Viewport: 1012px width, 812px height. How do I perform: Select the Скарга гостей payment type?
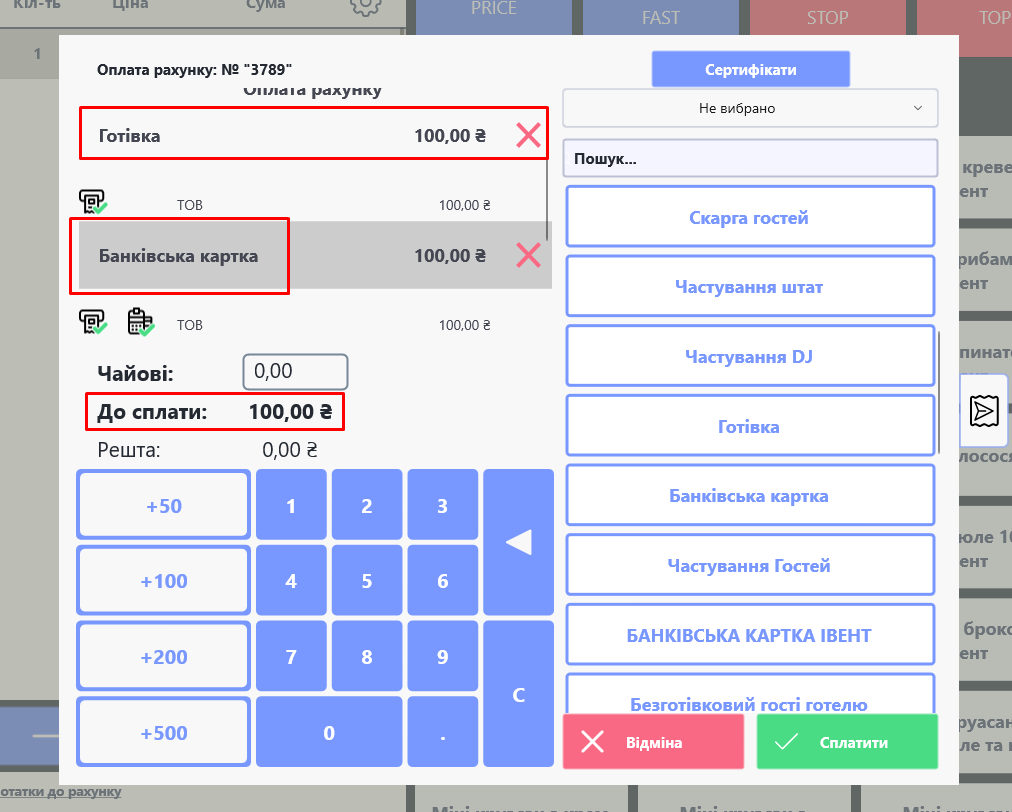point(750,217)
